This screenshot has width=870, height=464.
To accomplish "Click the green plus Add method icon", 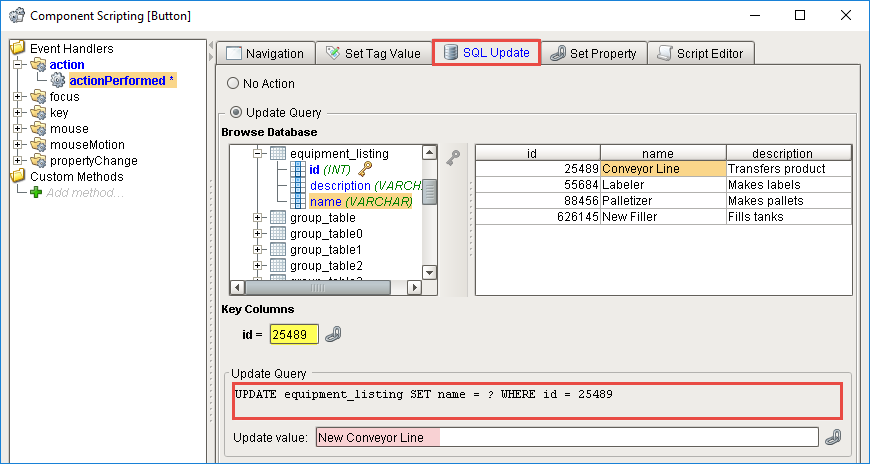I will [x=36, y=193].
